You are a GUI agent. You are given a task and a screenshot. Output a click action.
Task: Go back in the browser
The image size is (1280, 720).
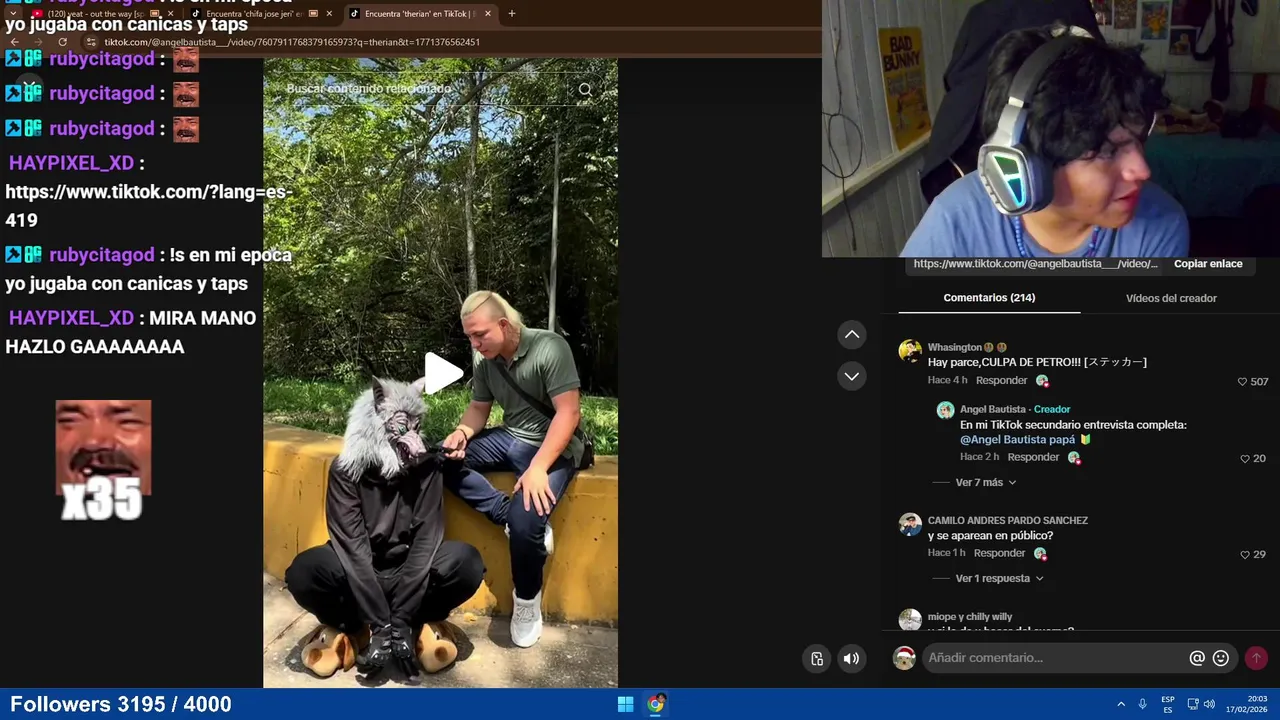(14, 42)
